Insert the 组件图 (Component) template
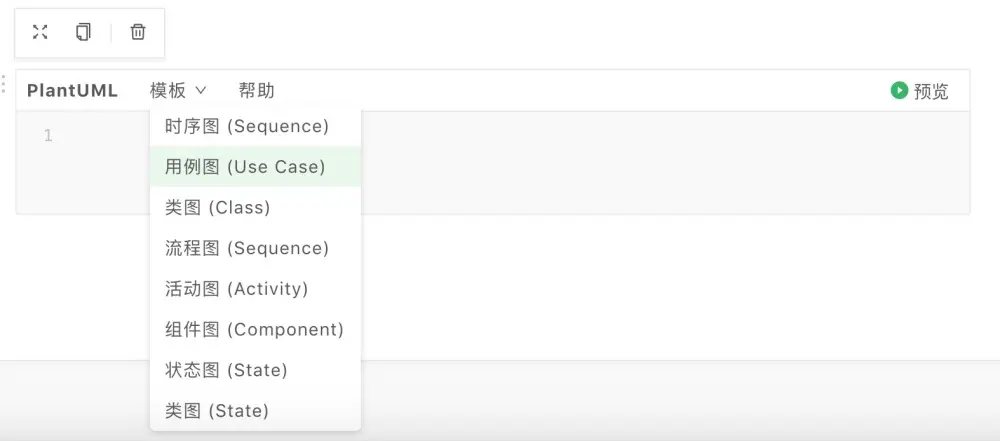Viewport: 1000px width, 441px height. pyautogui.click(x=254, y=330)
